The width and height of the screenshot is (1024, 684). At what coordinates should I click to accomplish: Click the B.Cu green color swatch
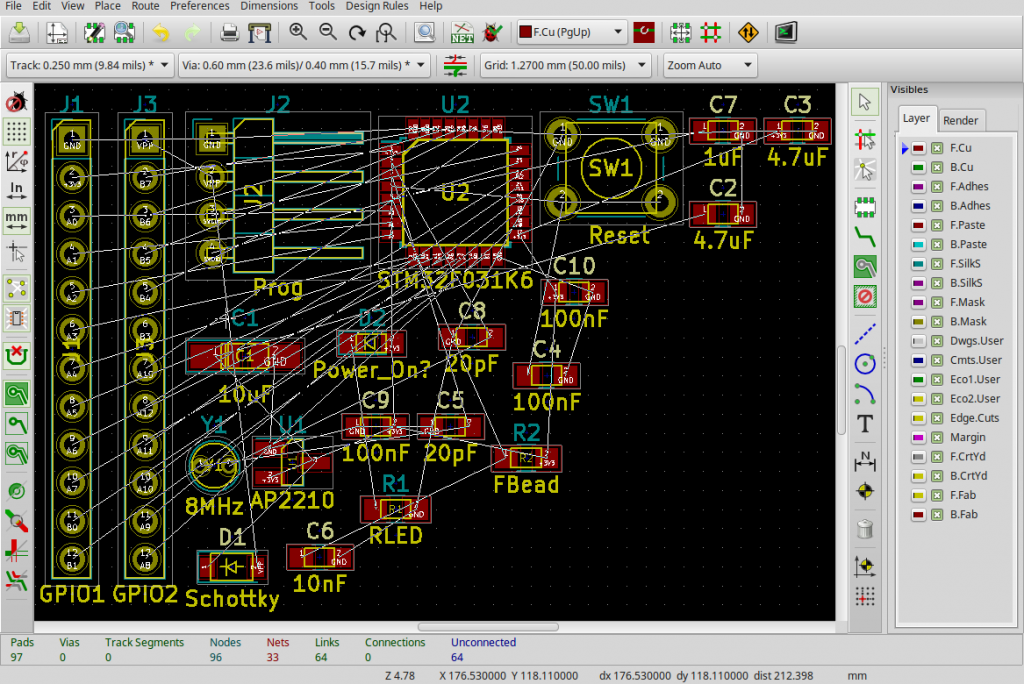(x=918, y=167)
